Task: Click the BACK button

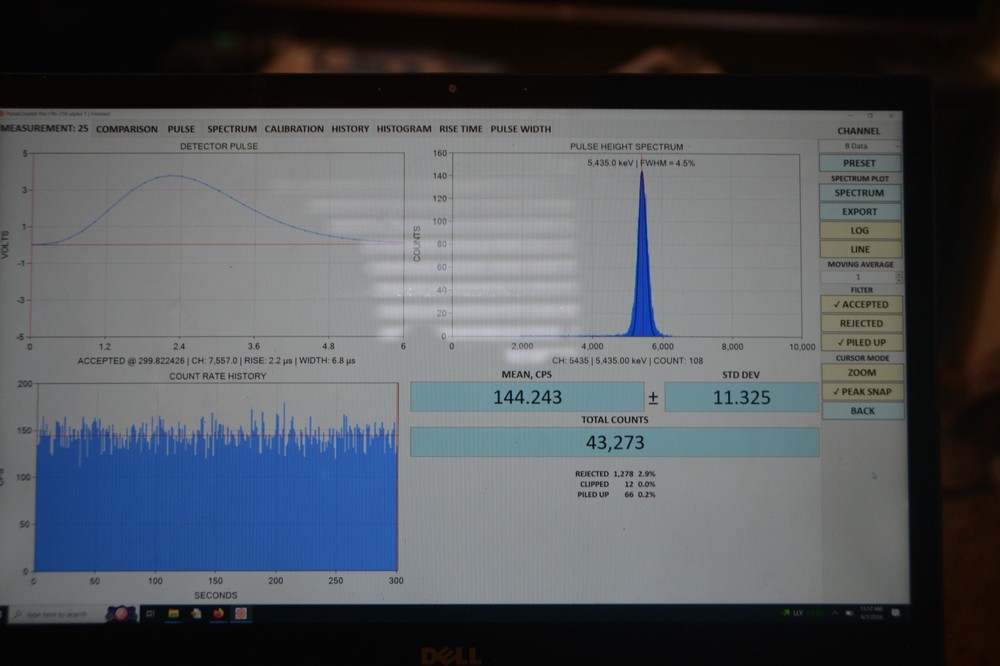Action: pos(863,411)
